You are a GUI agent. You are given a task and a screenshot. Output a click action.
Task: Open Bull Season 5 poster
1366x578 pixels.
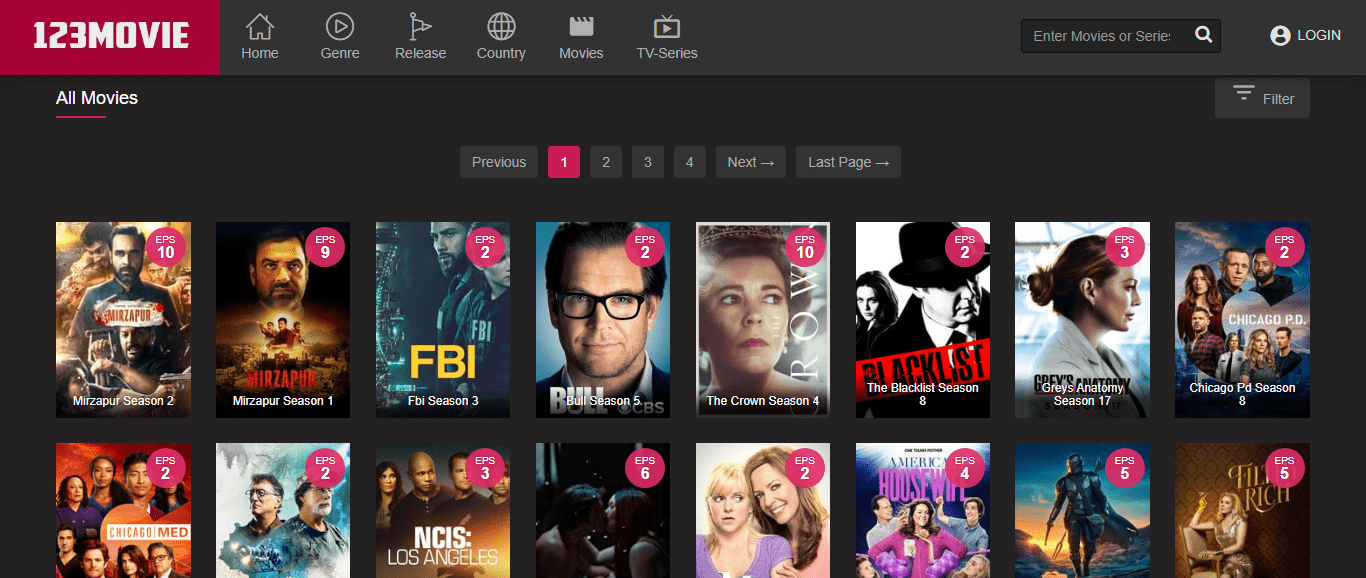coord(603,320)
